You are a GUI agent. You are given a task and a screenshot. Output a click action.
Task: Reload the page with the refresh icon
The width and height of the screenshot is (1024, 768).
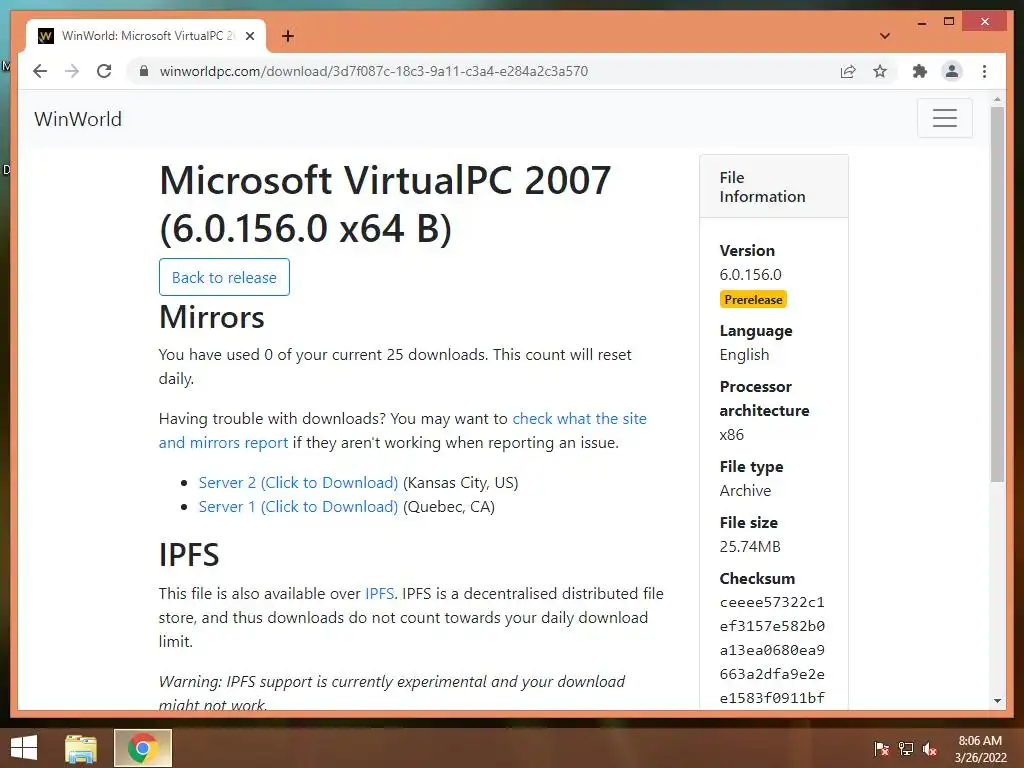point(104,71)
